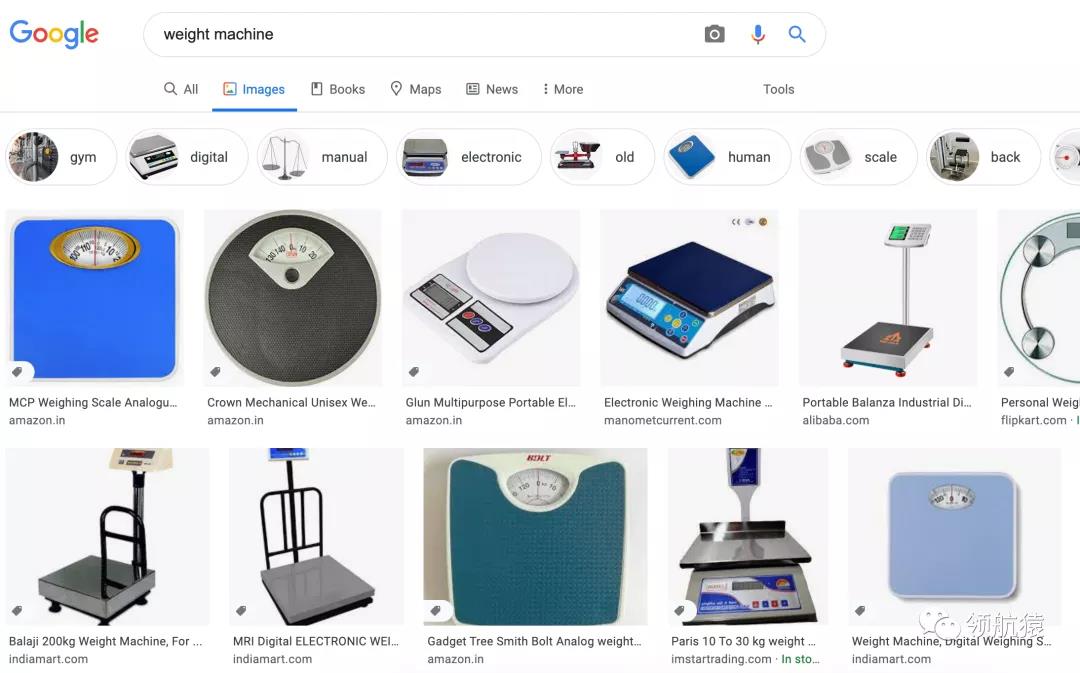The image size is (1080, 673).
Task: Click the product tag icon on MCP scale image
Action: (x=17, y=372)
